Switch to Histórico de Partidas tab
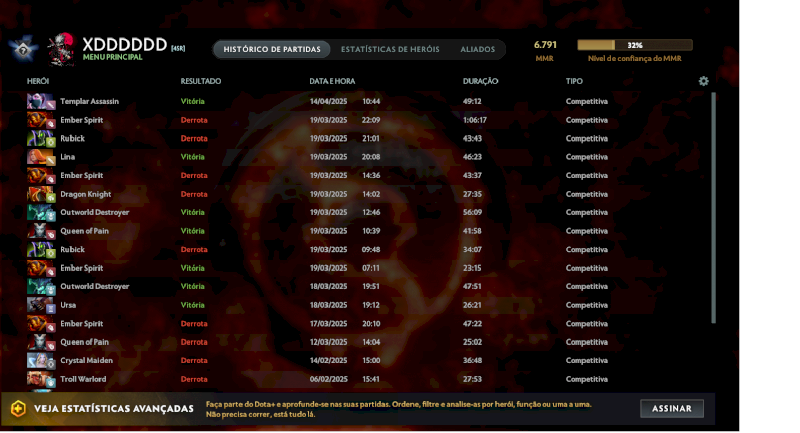 [272, 49]
